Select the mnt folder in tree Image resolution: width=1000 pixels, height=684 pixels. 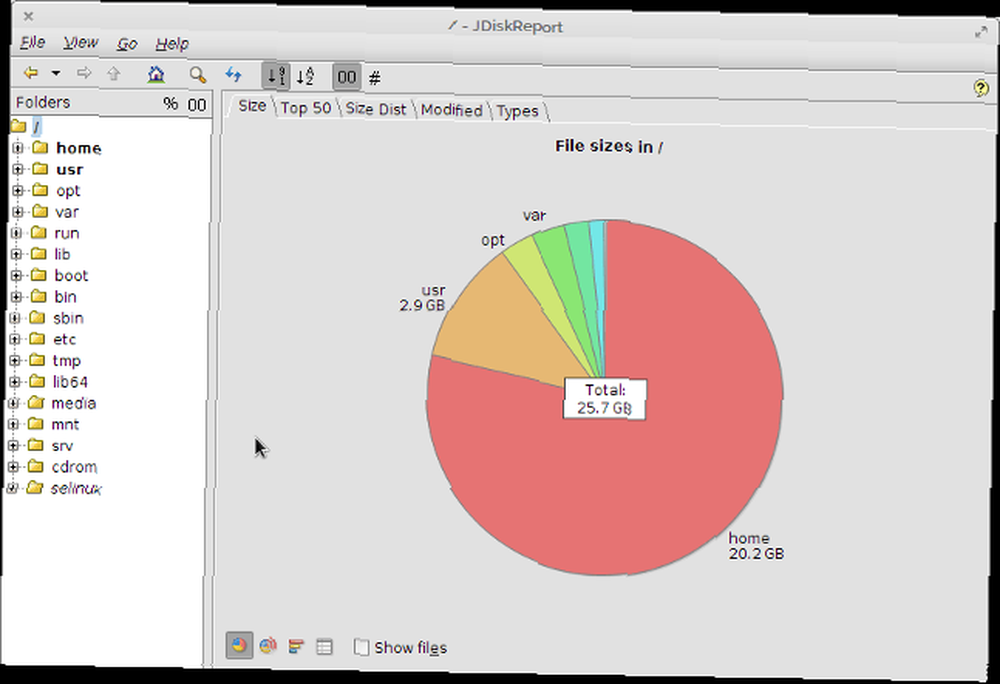pos(65,424)
